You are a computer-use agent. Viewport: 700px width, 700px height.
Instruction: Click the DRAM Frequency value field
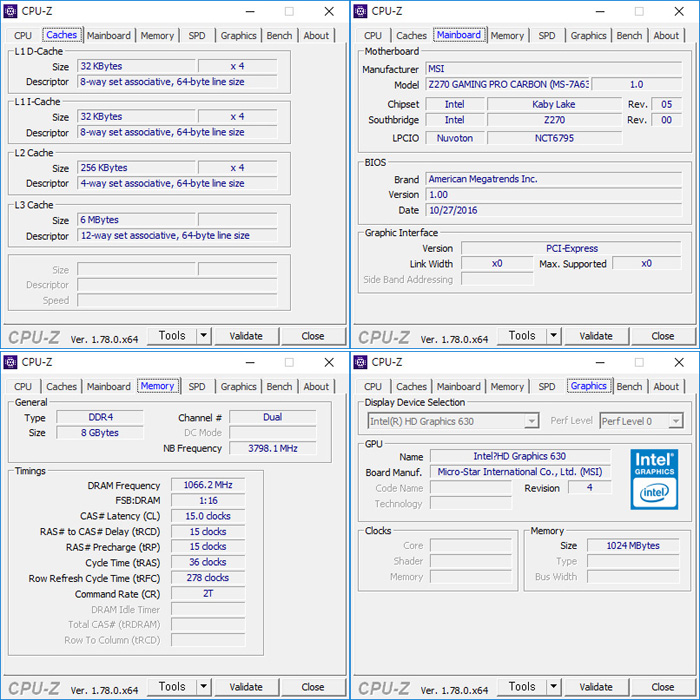pyautogui.click(x=207, y=485)
